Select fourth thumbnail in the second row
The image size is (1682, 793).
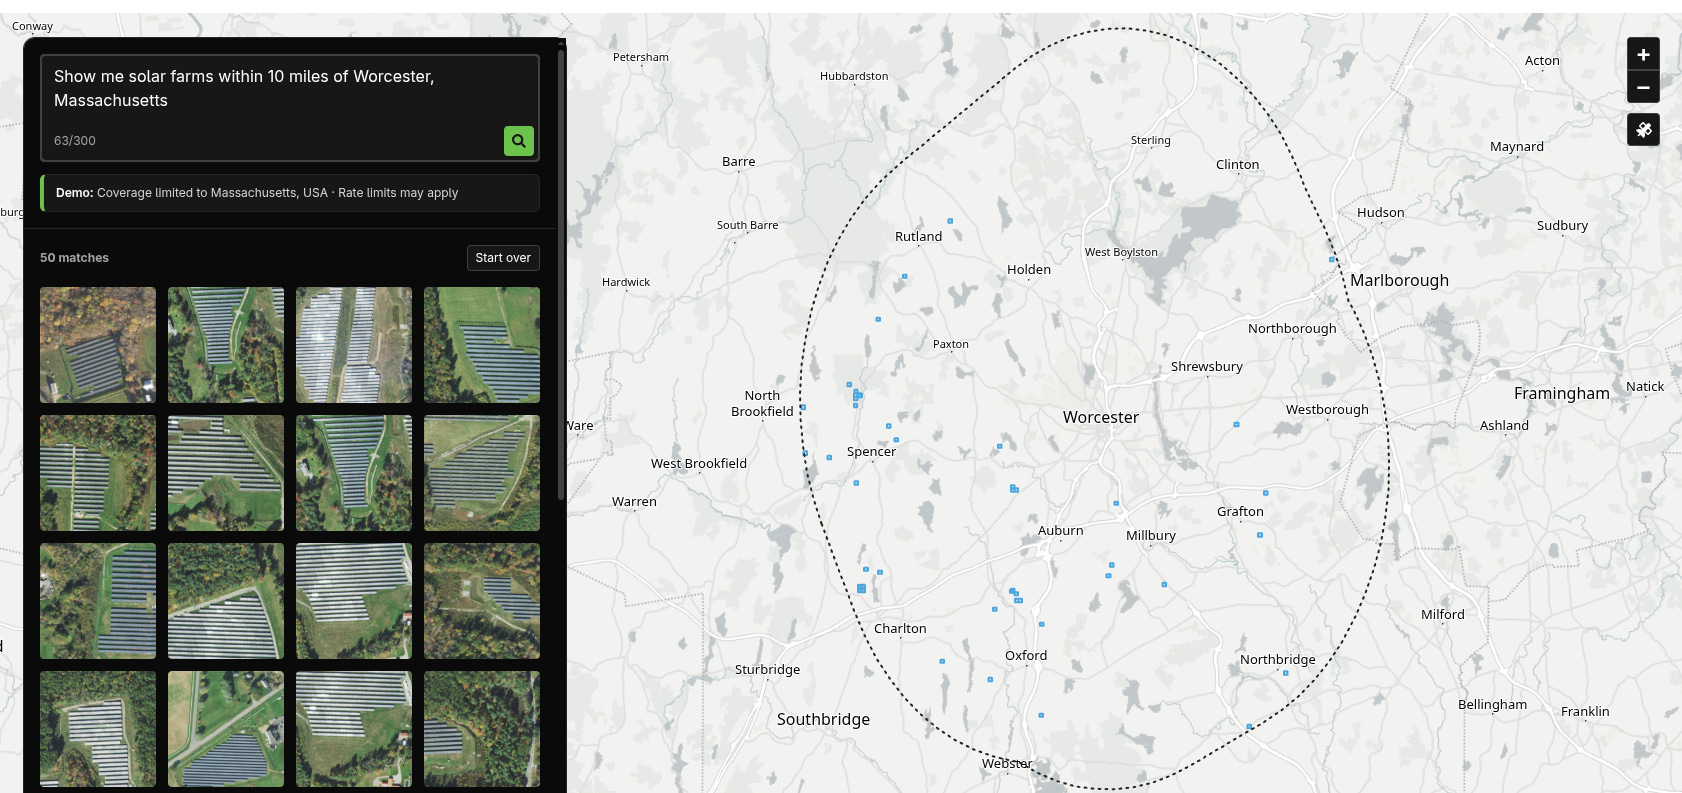[482, 473]
